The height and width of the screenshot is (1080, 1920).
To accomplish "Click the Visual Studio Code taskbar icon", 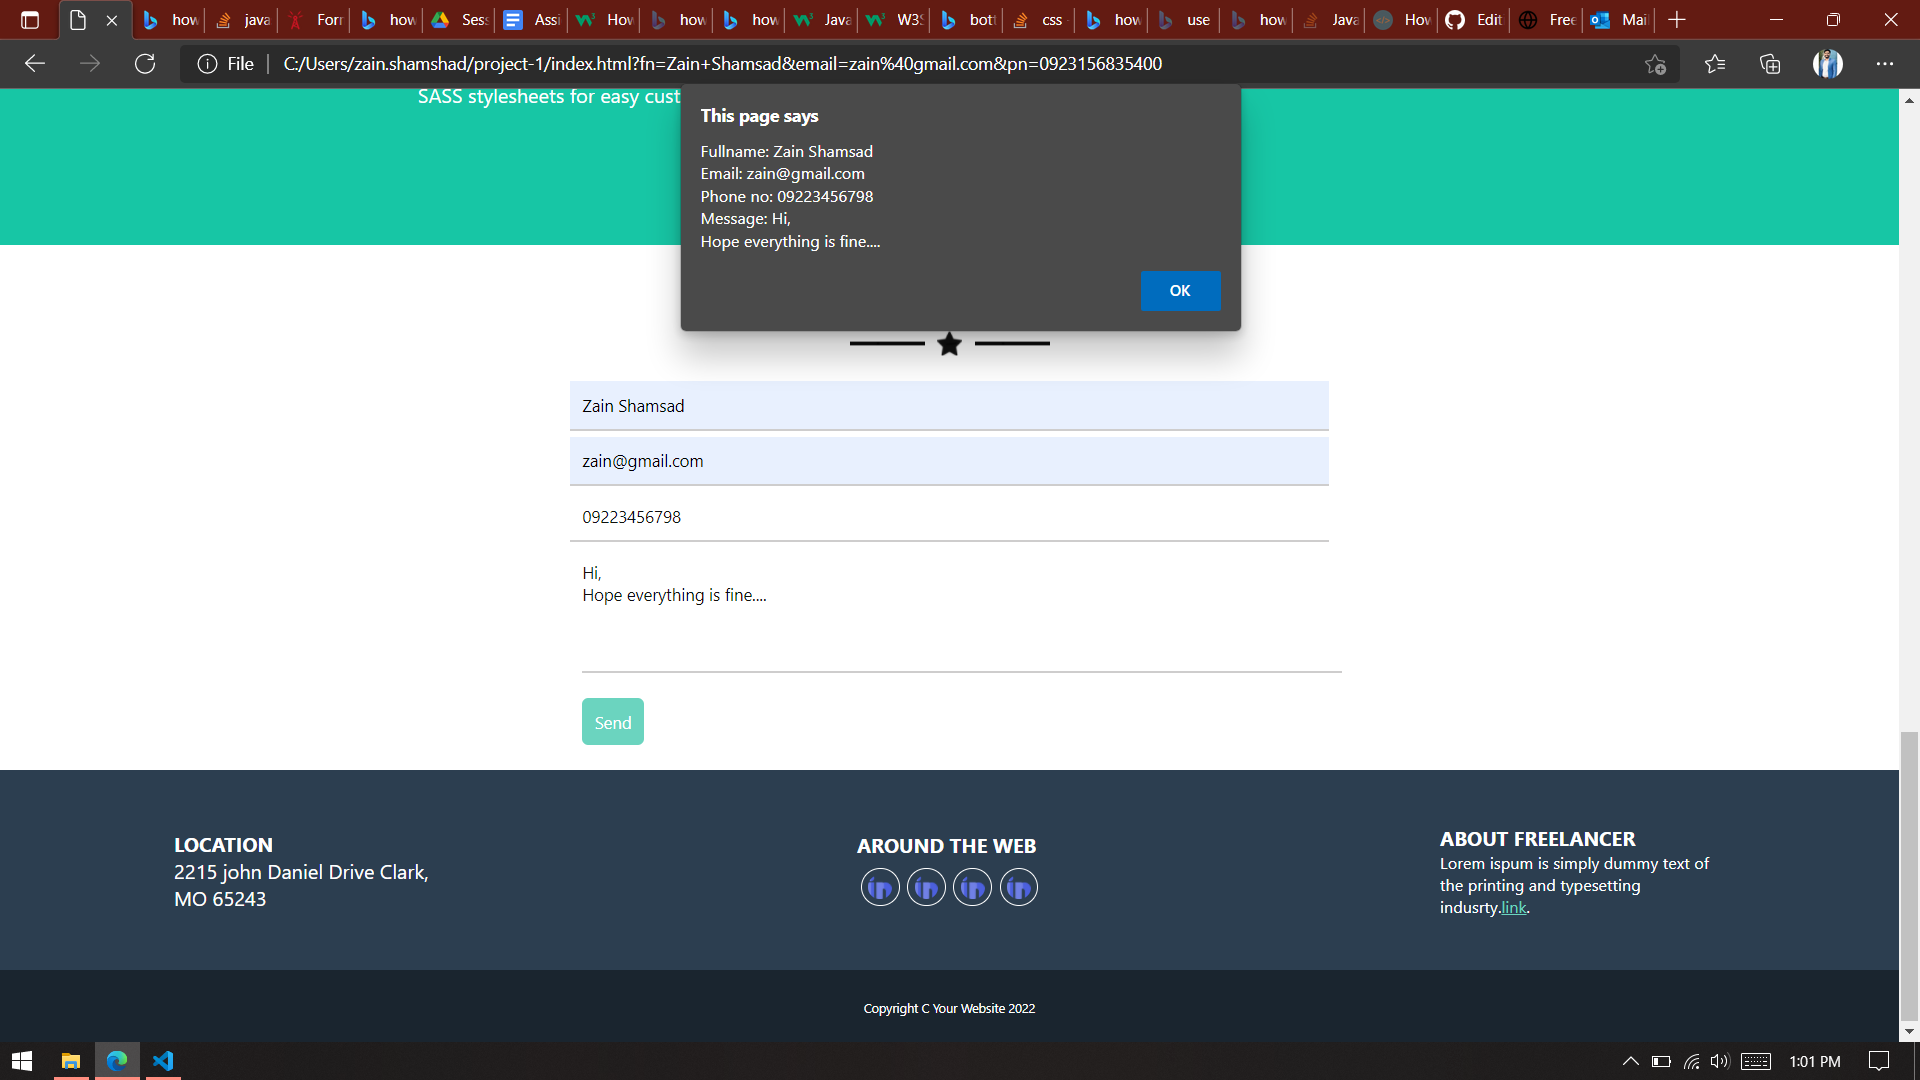I will pyautogui.click(x=163, y=1061).
